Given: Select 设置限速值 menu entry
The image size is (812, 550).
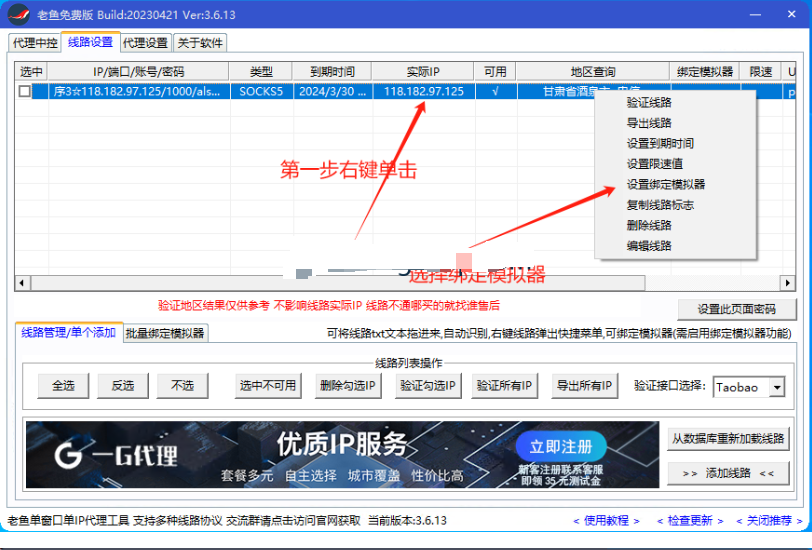Looking at the screenshot, I should click(655, 164).
